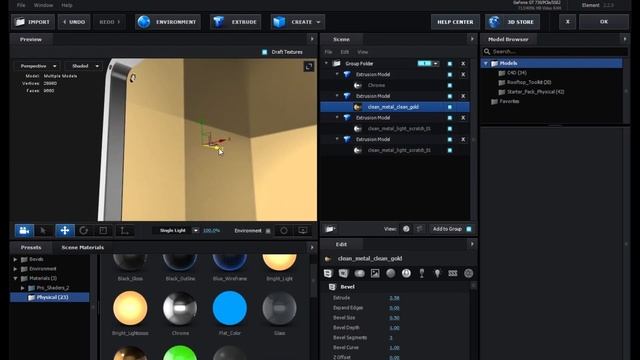Open the Single Light dropdown arrow
The image size is (640, 360).
coord(196,231)
